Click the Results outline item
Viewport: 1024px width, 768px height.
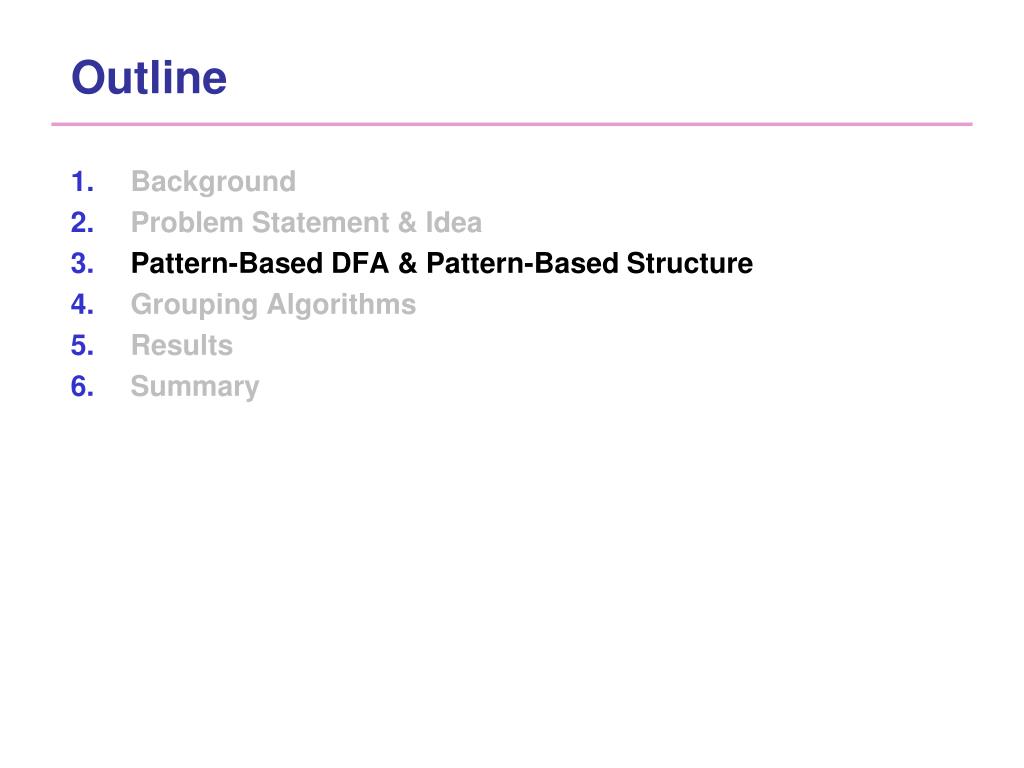182,345
